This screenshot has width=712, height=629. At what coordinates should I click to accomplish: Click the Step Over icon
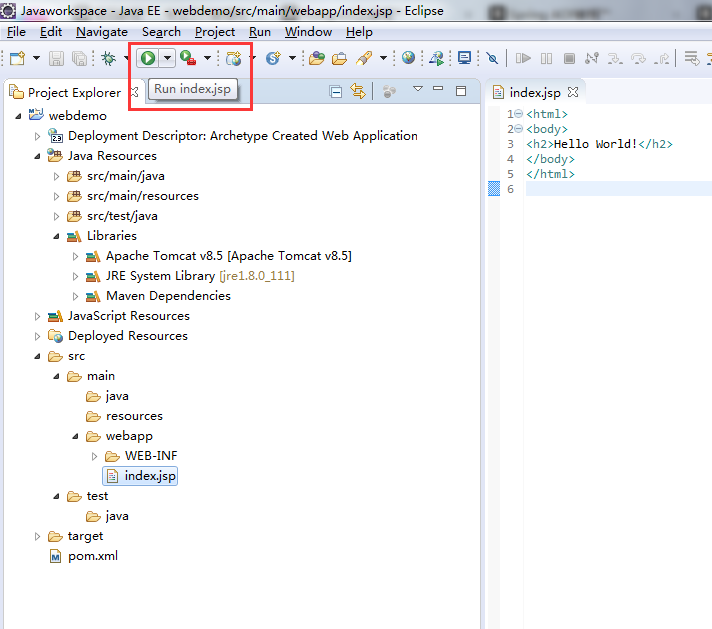tap(638, 58)
